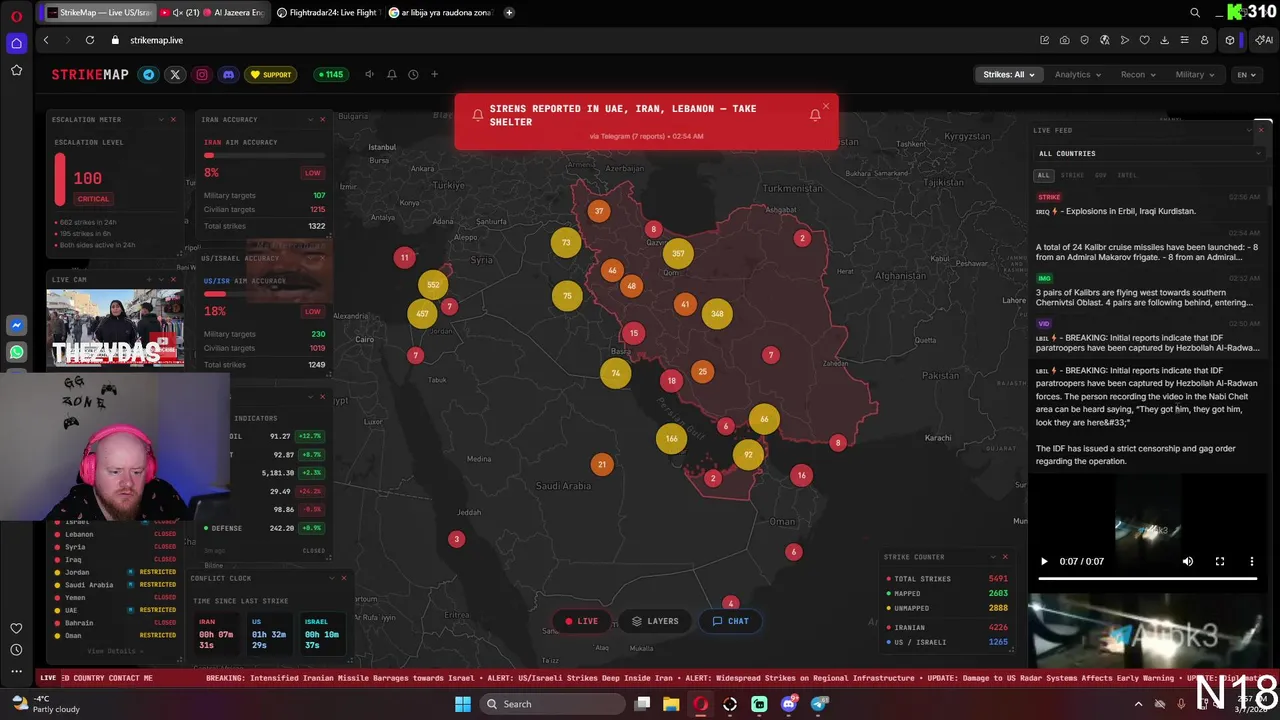The width and height of the screenshot is (1280, 720).
Task: Open the Analytics dropdown menu
Action: [x=1077, y=74]
